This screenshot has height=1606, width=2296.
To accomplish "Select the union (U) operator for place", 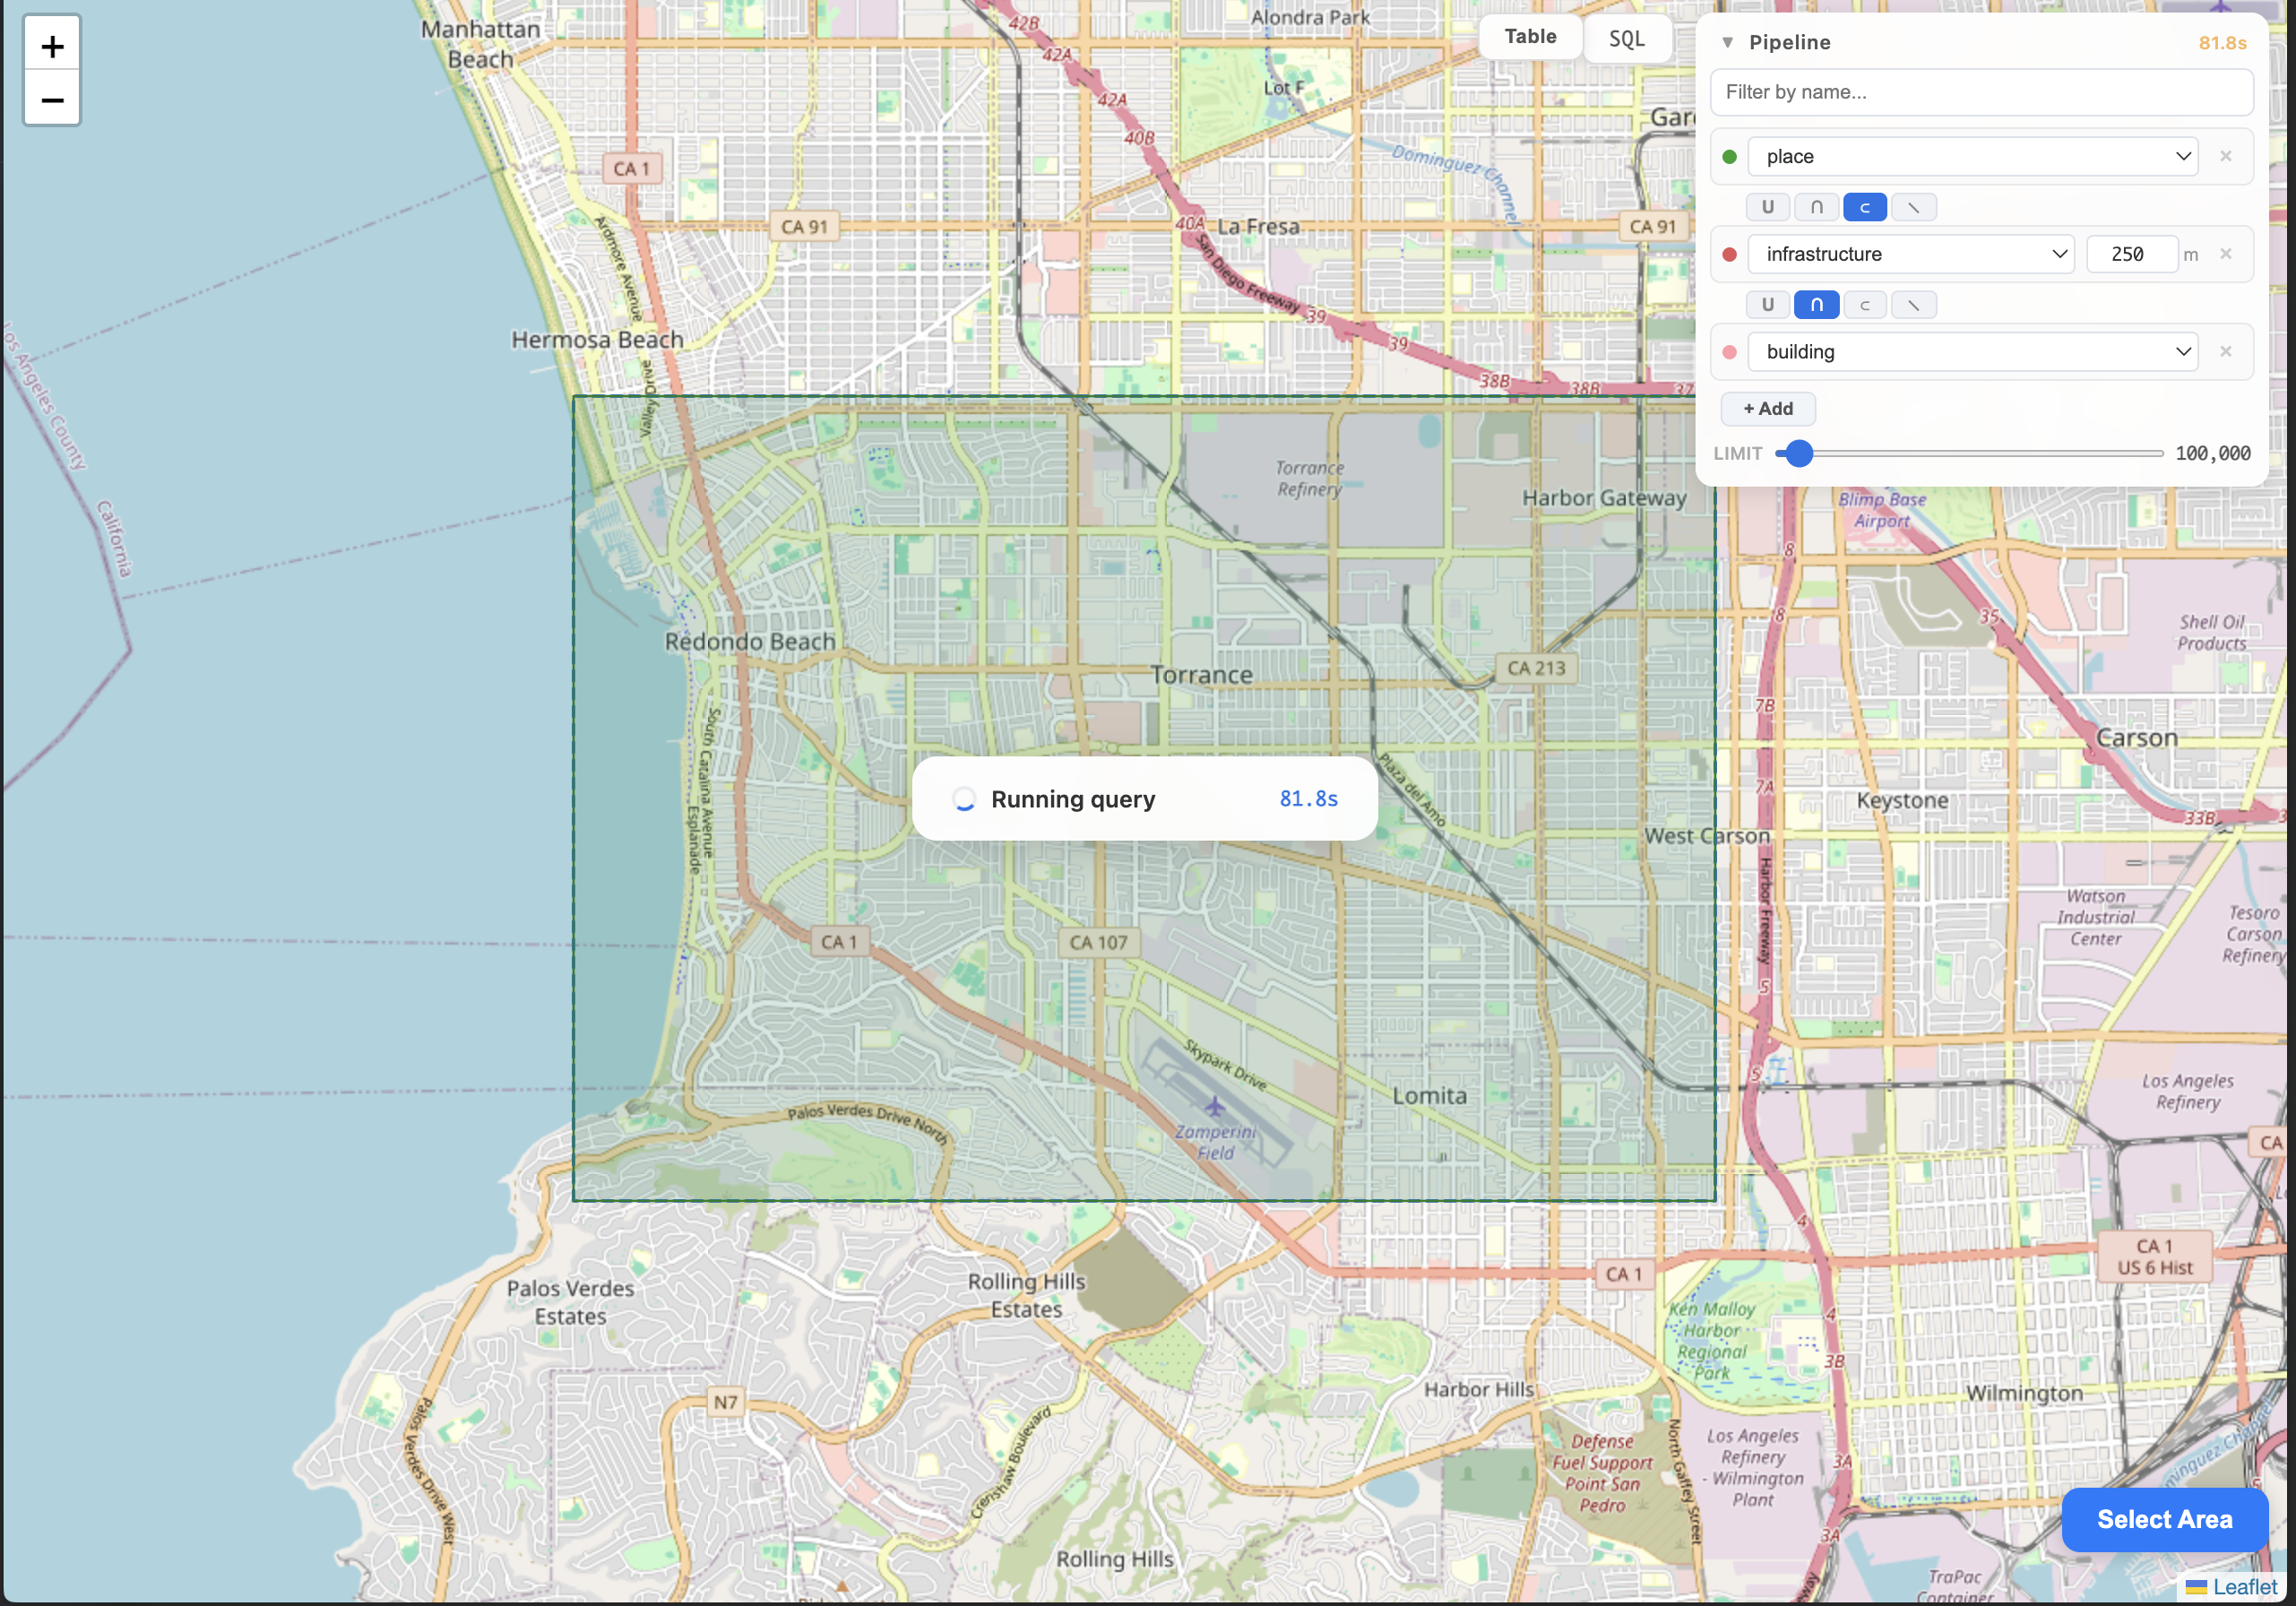I will 1768,206.
